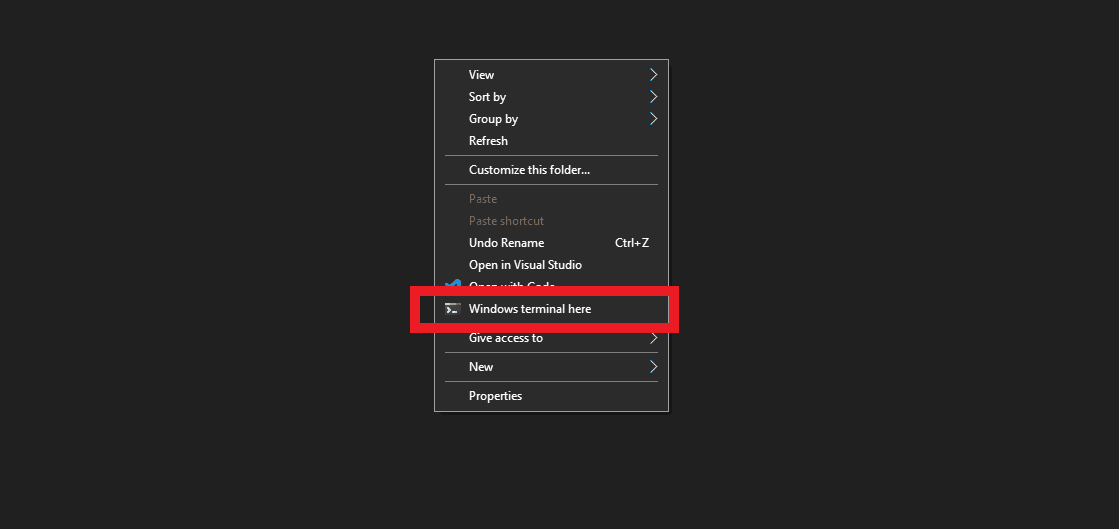
Task: Click the greyed-out Paste entry
Action: click(x=483, y=199)
